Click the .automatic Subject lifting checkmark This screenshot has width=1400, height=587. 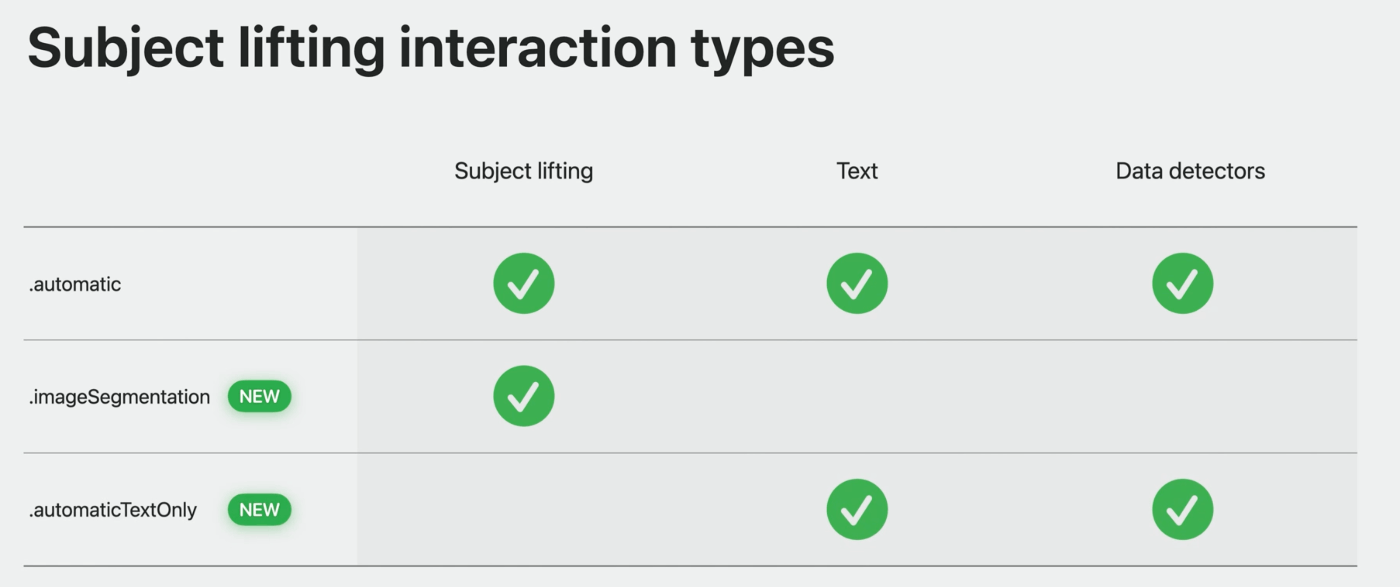click(x=523, y=284)
